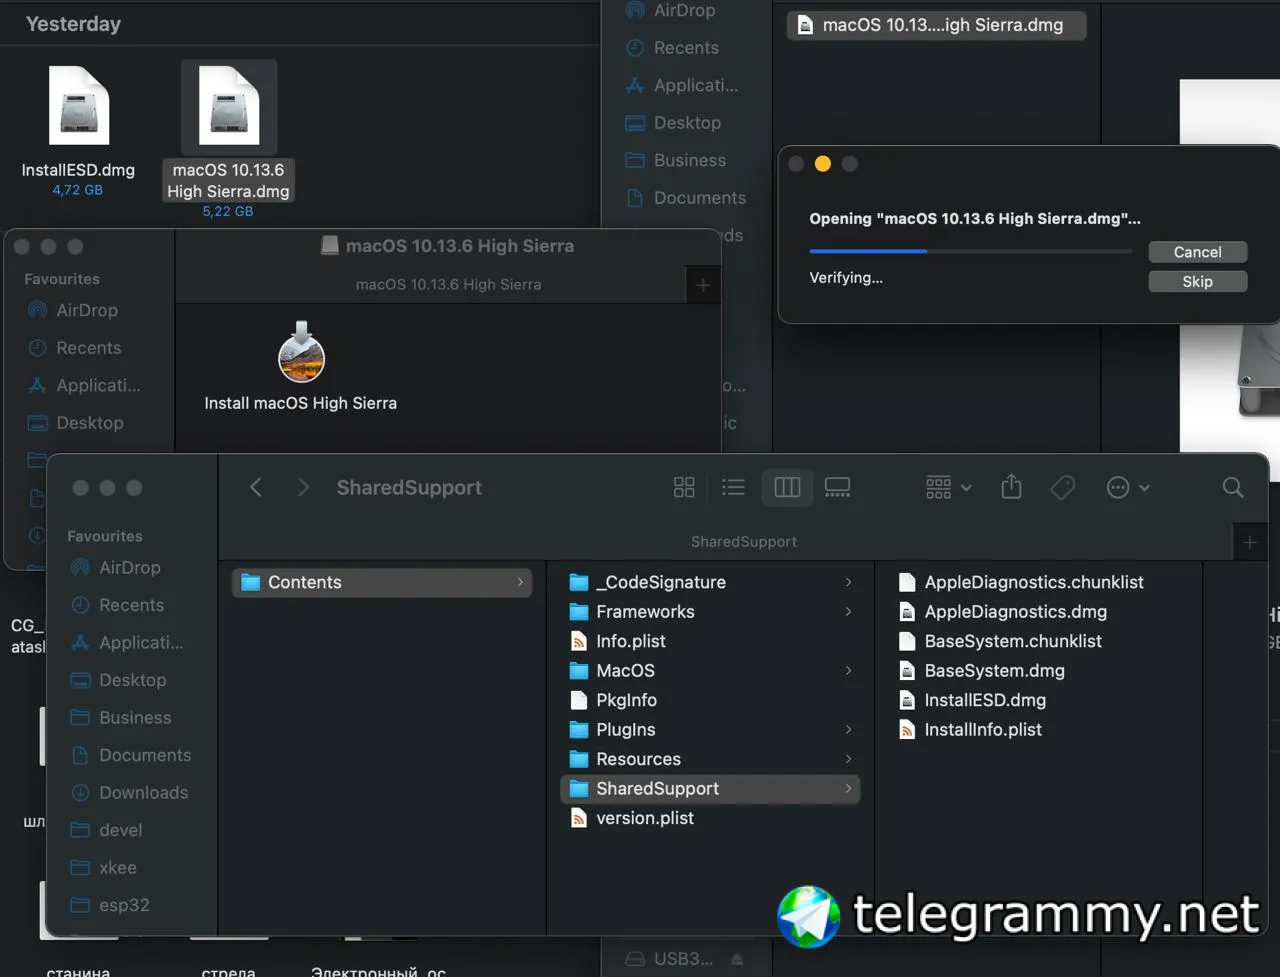Click the verifying progress bar
Viewport: 1280px width, 977px height.
(971, 251)
